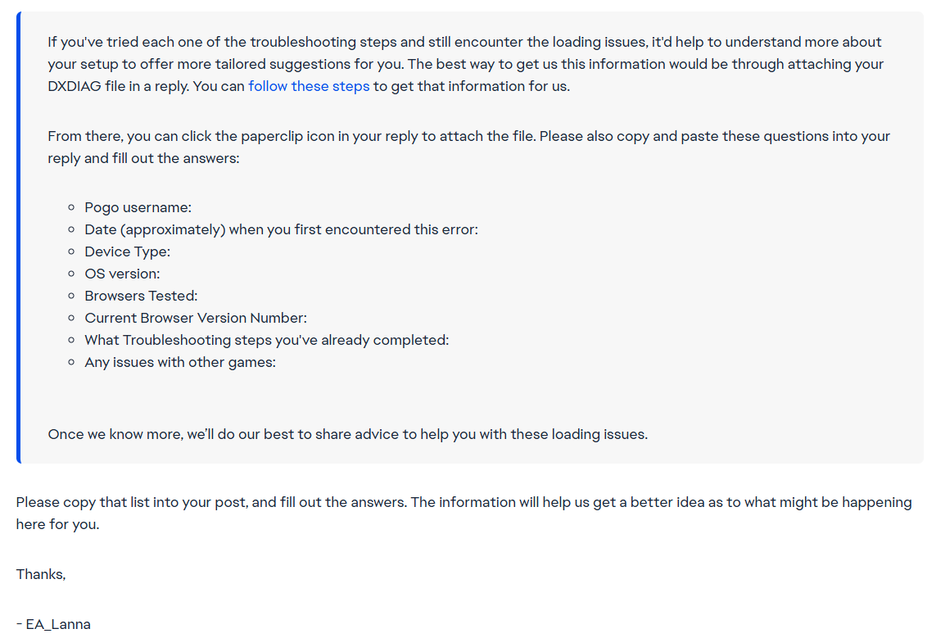
Task: Click the "What Troubleshooting steps" list item
Action: point(266,340)
